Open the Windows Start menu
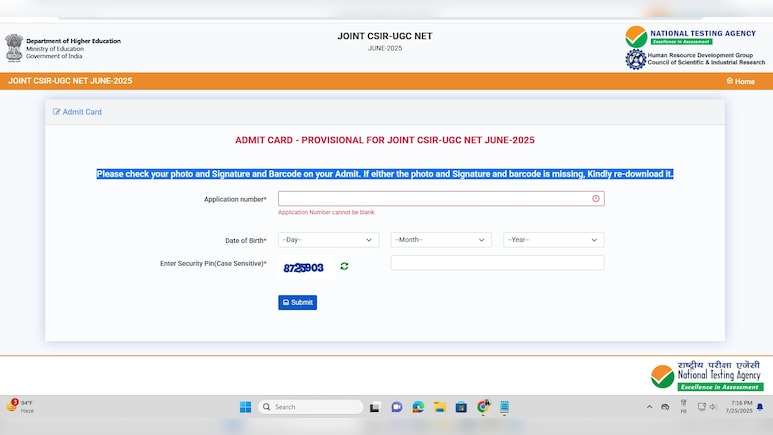 tap(245, 407)
